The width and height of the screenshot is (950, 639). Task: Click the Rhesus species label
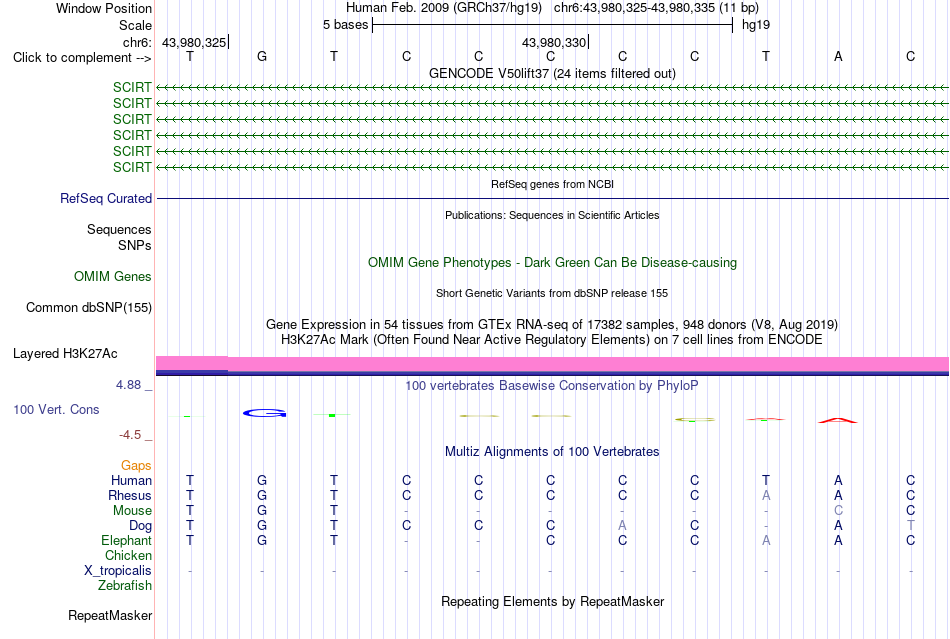pos(130,496)
